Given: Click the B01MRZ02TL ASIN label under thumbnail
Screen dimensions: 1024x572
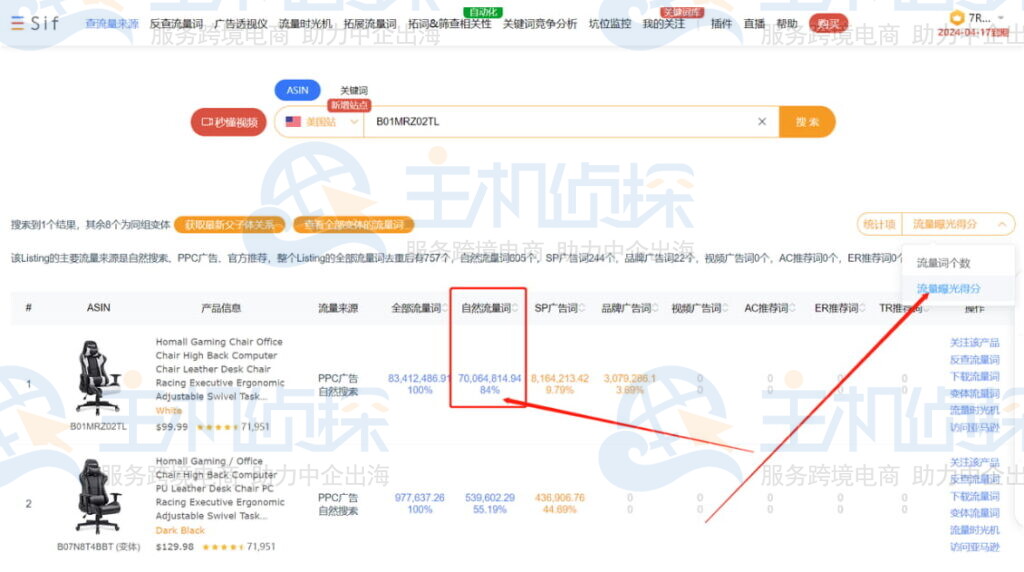Looking at the screenshot, I should click(x=99, y=426).
